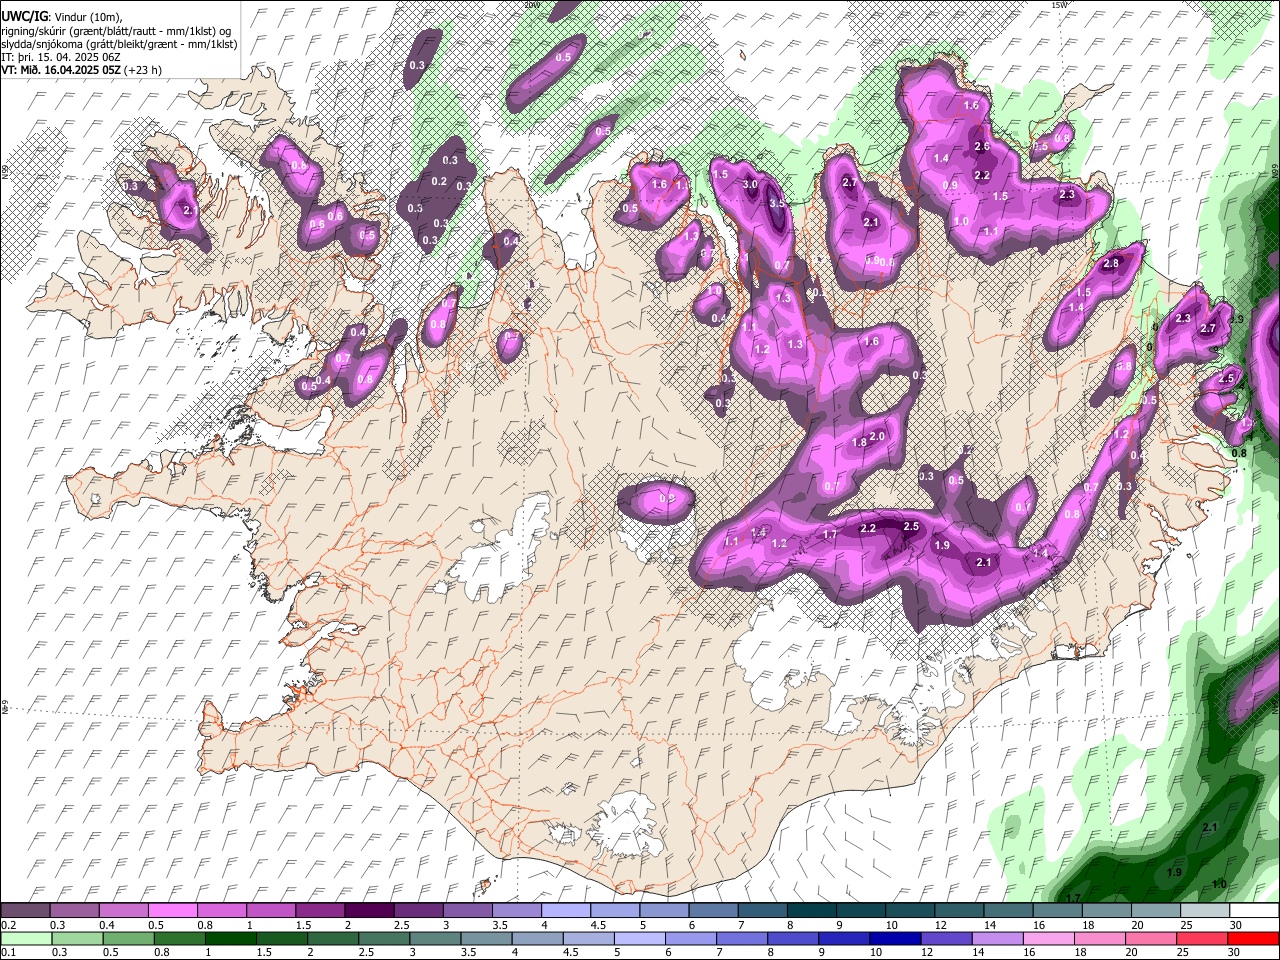Click the 3.5 snowfall value on the map
Viewport: 1280px width, 960px height.
point(778,203)
